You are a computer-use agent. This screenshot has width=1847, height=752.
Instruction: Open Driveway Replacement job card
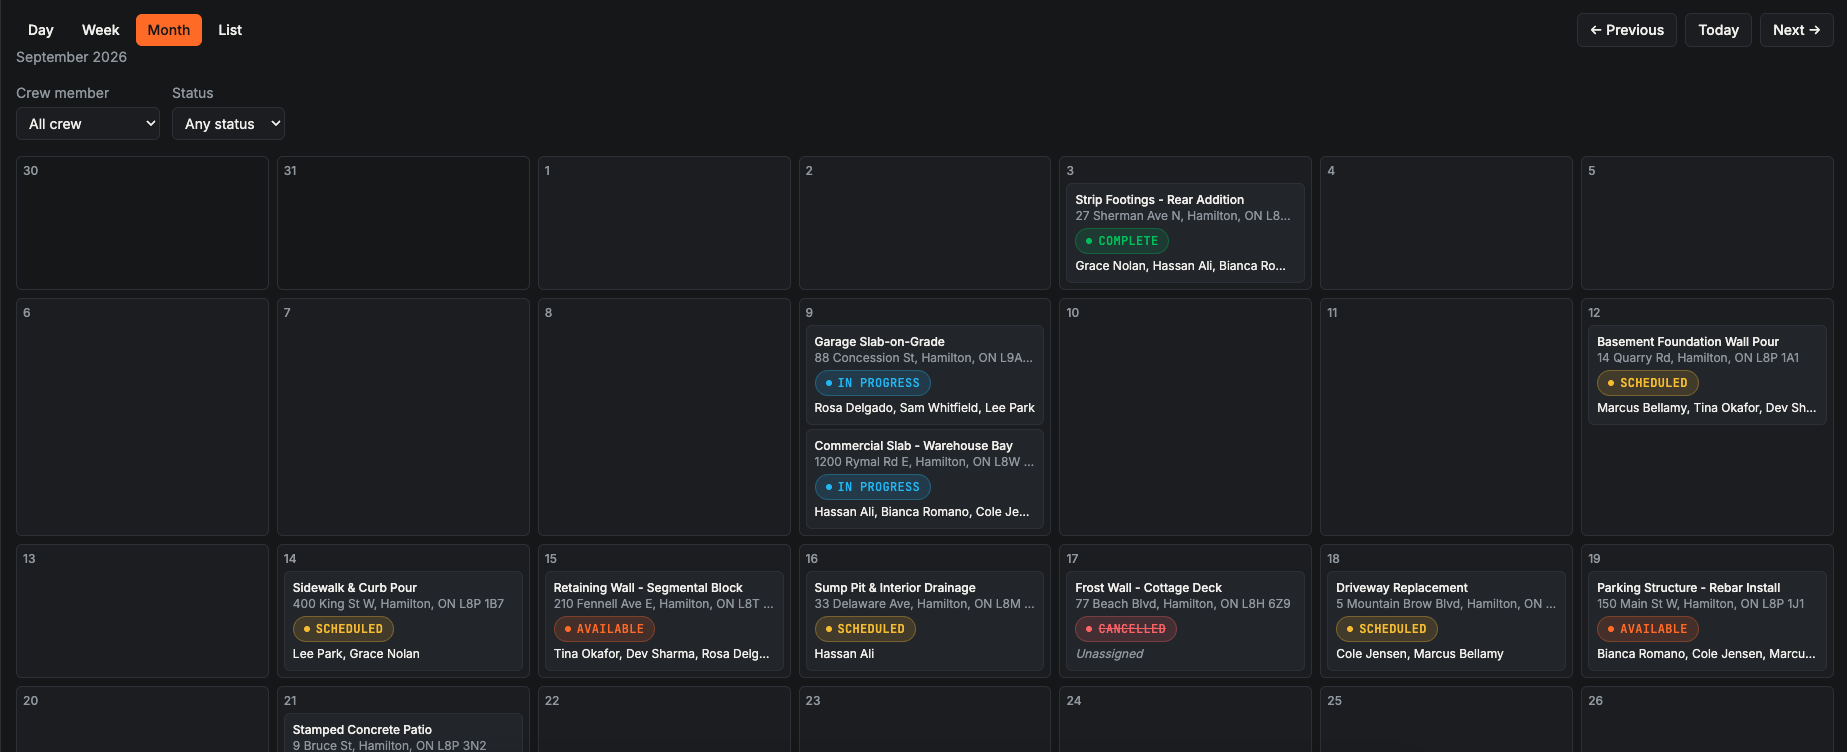pos(1446,621)
